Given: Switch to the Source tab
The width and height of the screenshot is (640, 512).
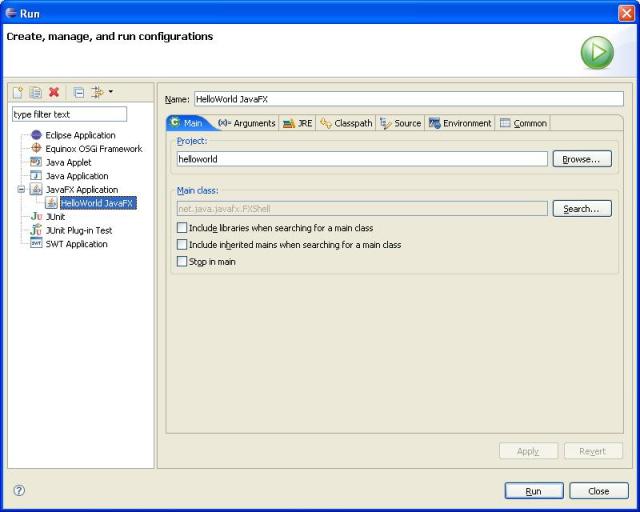Looking at the screenshot, I should point(400,123).
